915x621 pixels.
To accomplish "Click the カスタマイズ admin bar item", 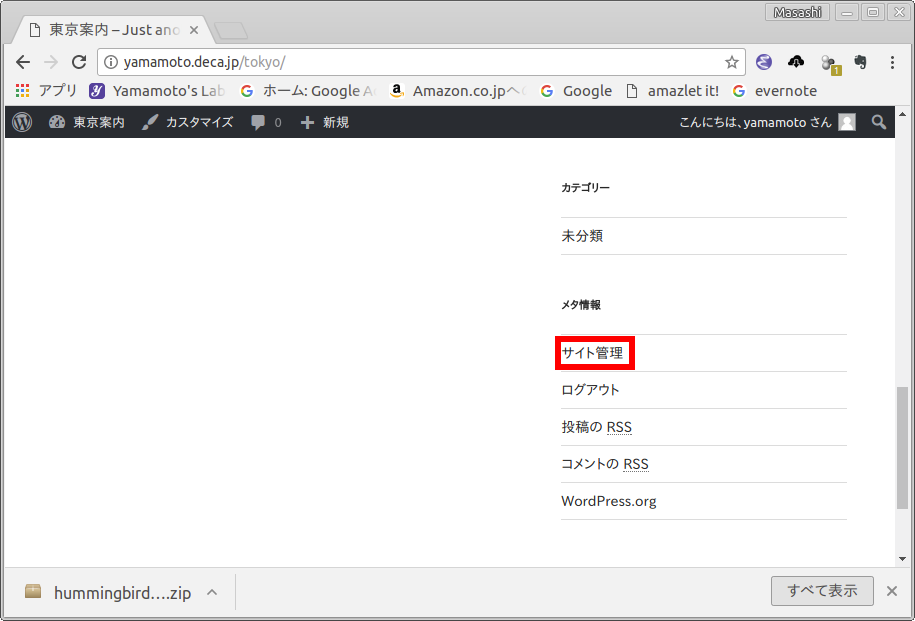I will pyautogui.click(x=188, y=122).
